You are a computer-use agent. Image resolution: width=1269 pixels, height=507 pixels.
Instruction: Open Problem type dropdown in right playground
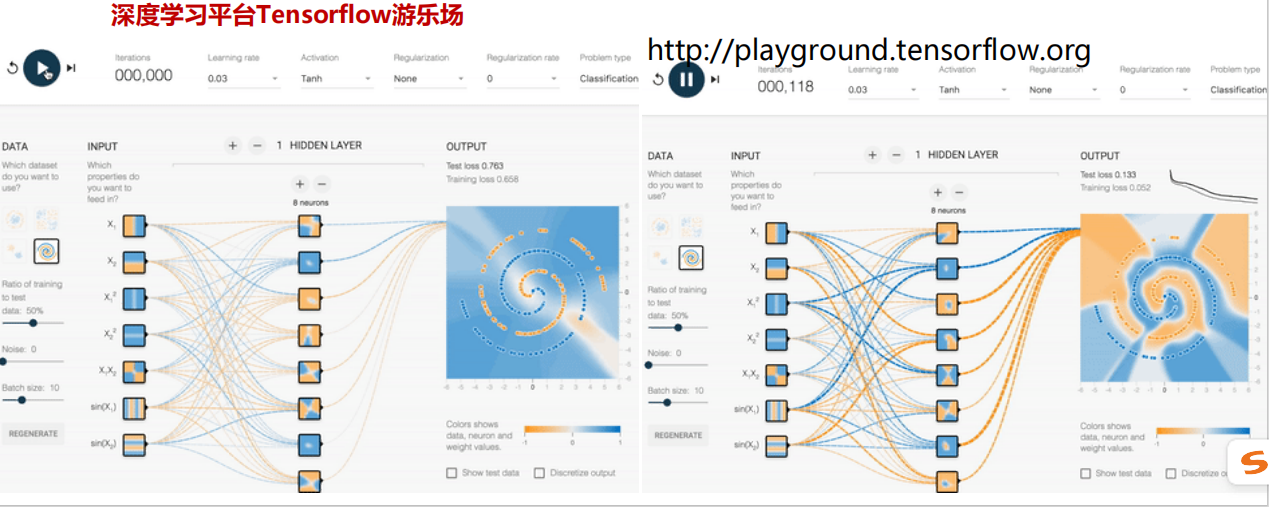(1239, 89)
